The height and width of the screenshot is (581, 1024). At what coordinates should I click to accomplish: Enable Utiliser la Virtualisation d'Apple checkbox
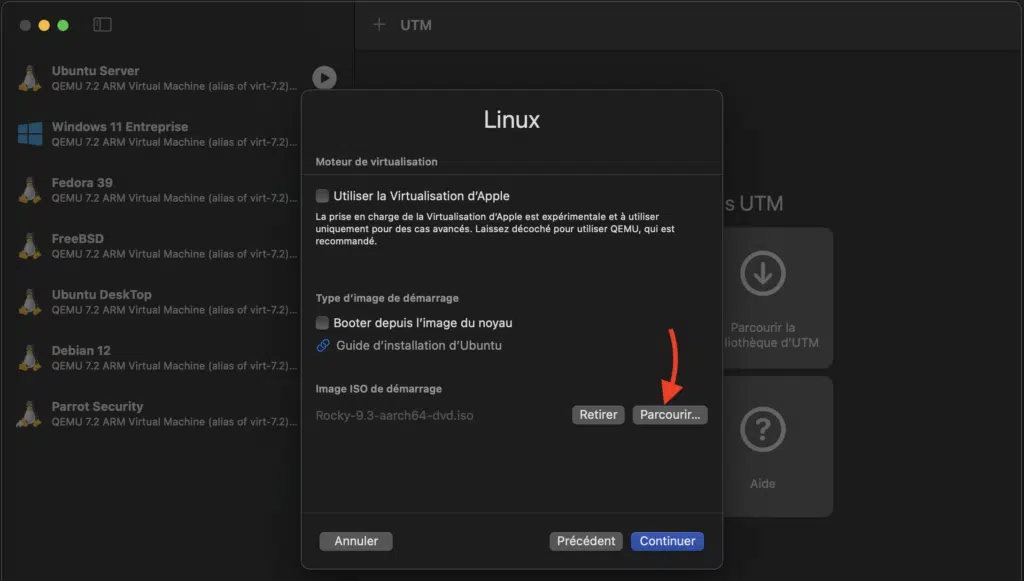[x=322, y=196]
